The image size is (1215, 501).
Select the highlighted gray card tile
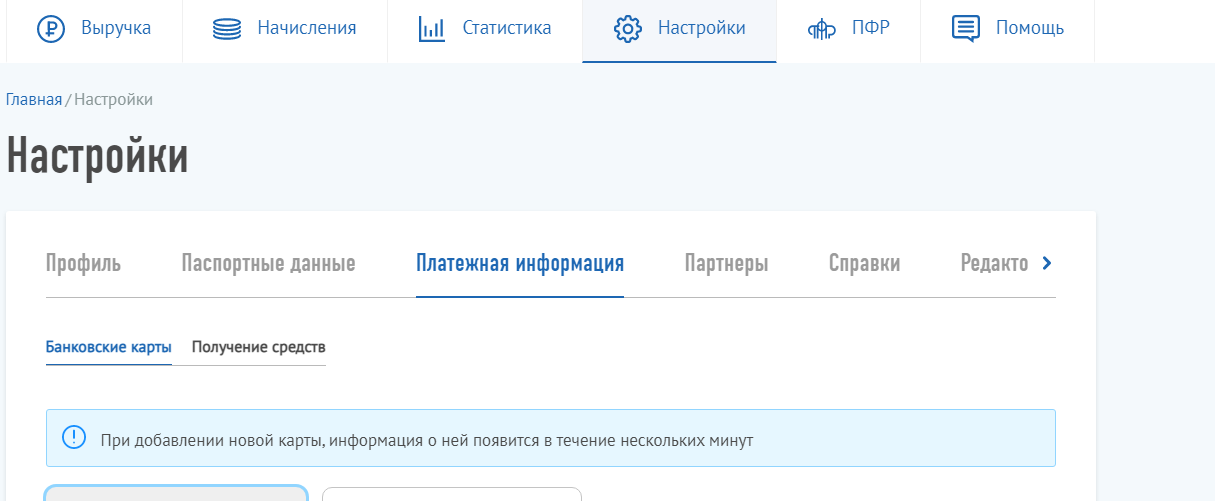(x=176, y=493)
